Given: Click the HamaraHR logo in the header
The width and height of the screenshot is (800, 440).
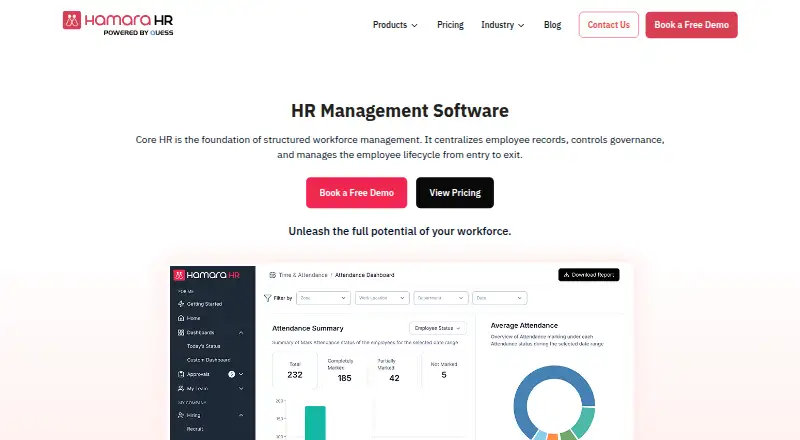Looking at the screenshot, I should [118, 23].
